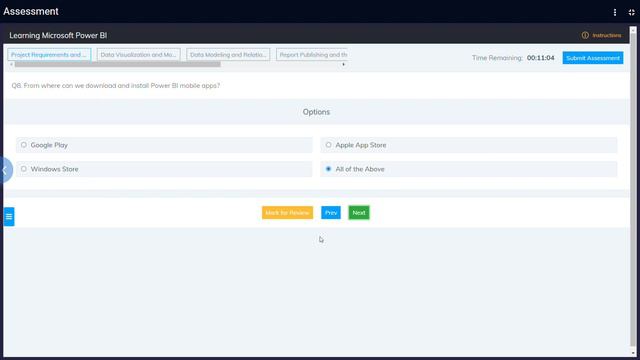Open the three-dot options menu
The image size is (640, 360).
615,12
